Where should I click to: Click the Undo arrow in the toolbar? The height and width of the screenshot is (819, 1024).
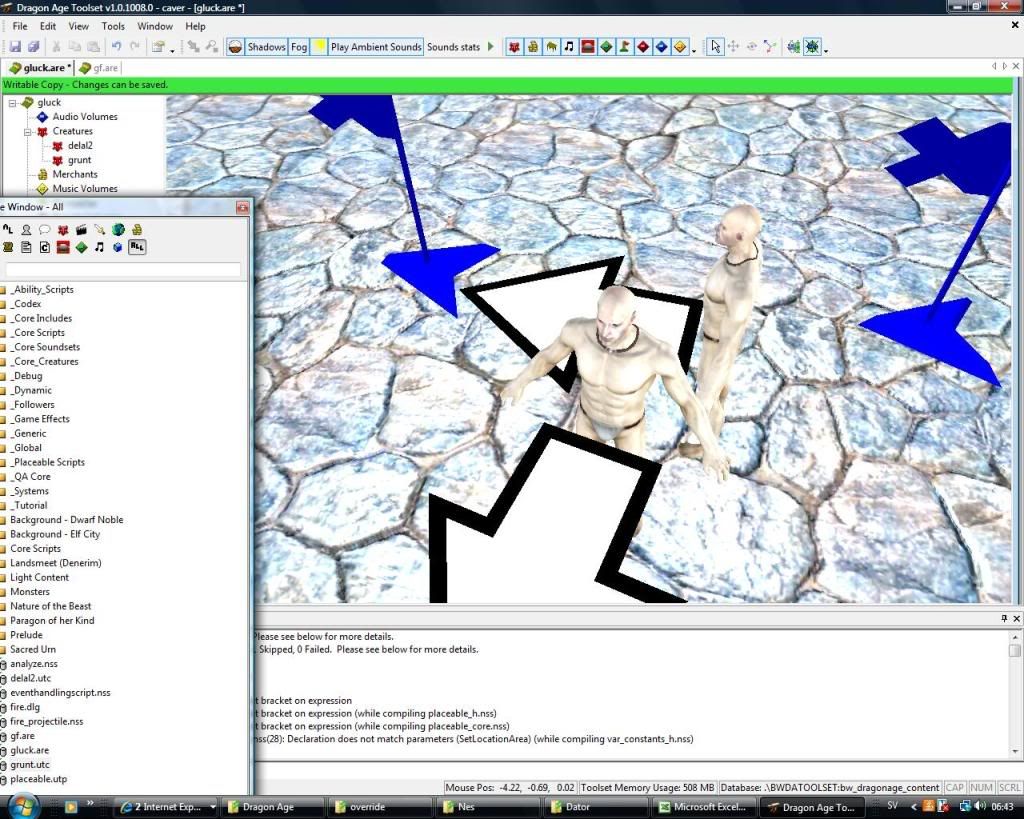coord(116,47)
